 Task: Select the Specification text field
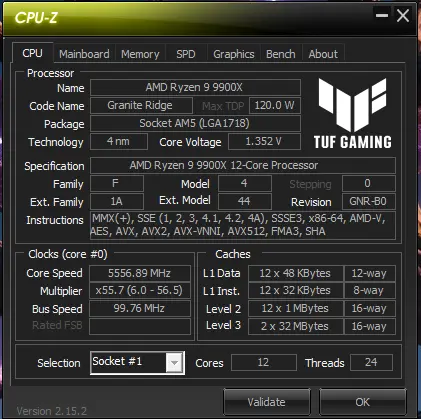[x=243, y=166]
